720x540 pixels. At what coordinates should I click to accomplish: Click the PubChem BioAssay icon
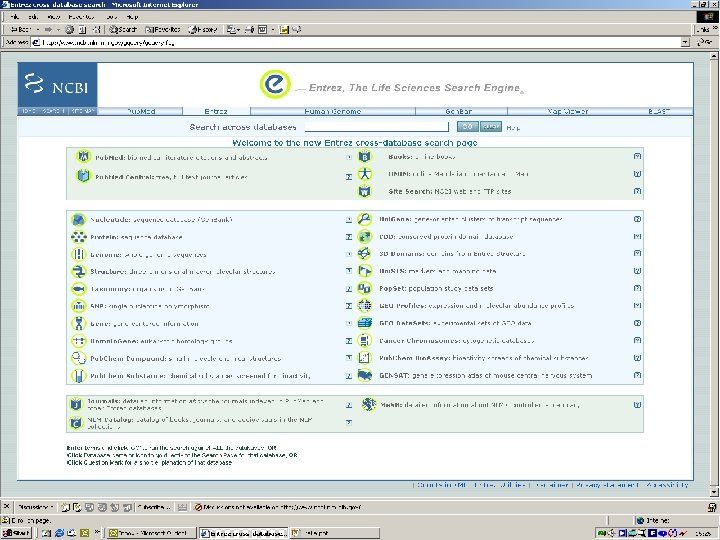coord(365,357)
